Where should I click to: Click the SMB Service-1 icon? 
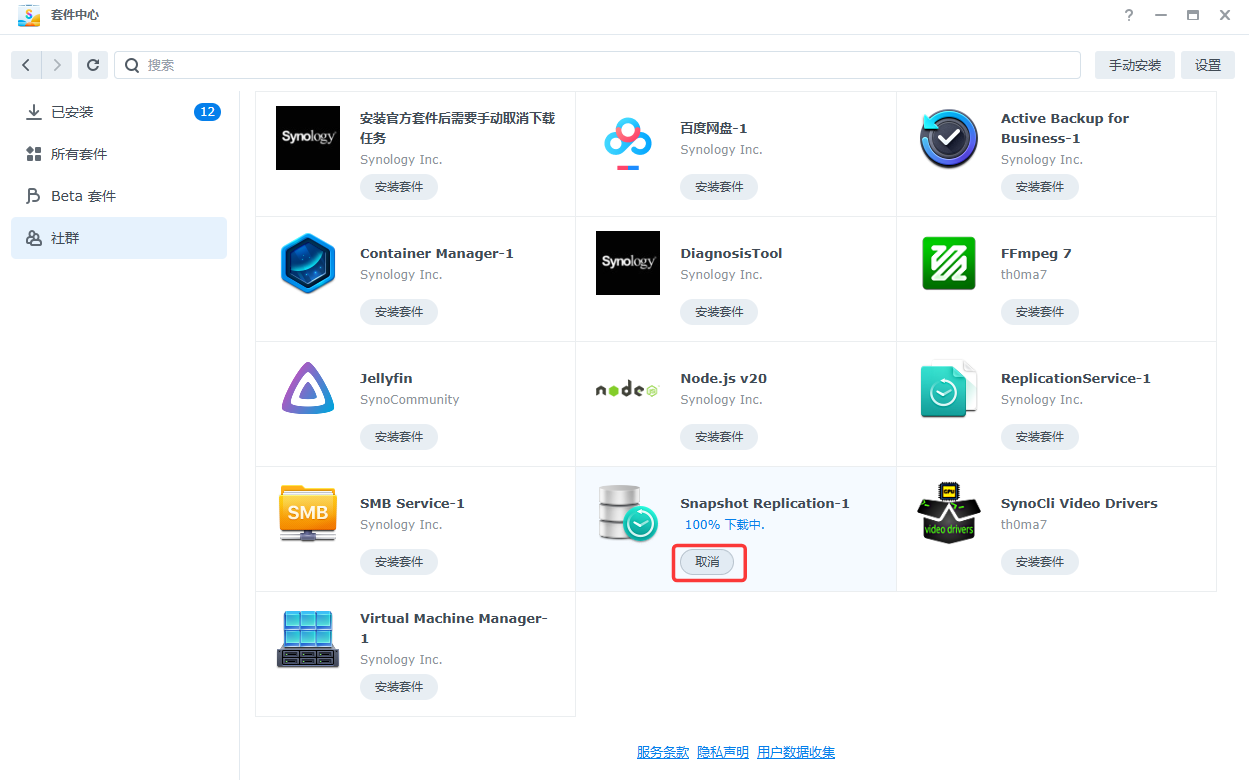click(x=308, y=514)
